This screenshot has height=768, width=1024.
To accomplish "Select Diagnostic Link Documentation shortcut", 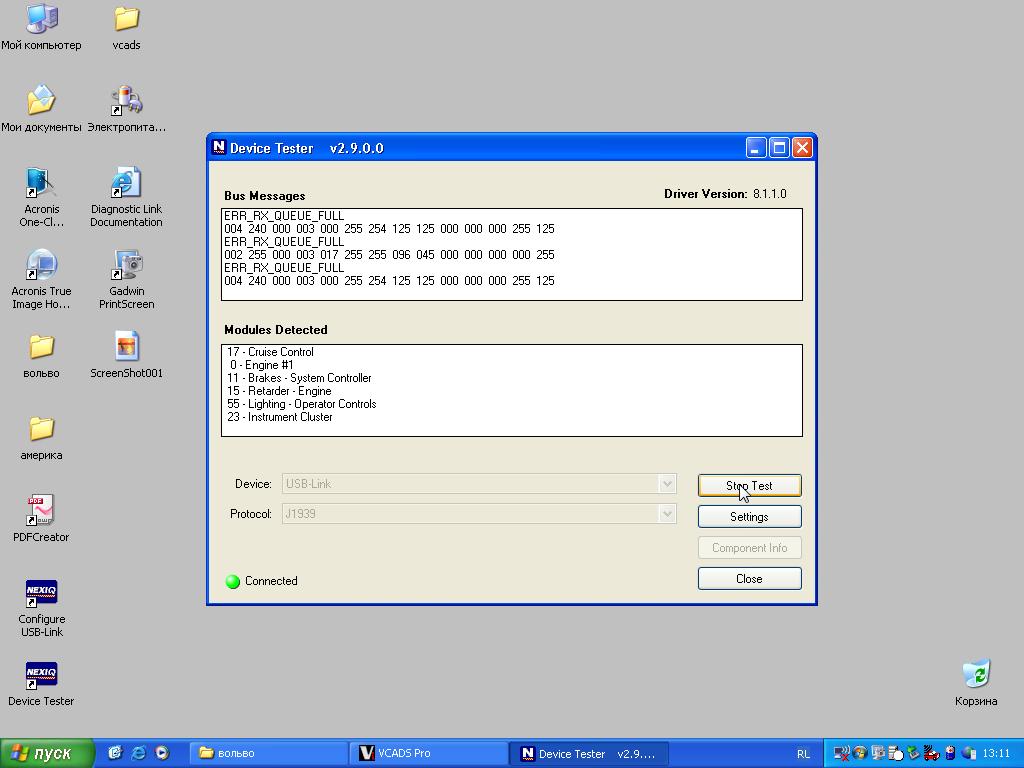I will pyautogui.click(x=126, y=197).
